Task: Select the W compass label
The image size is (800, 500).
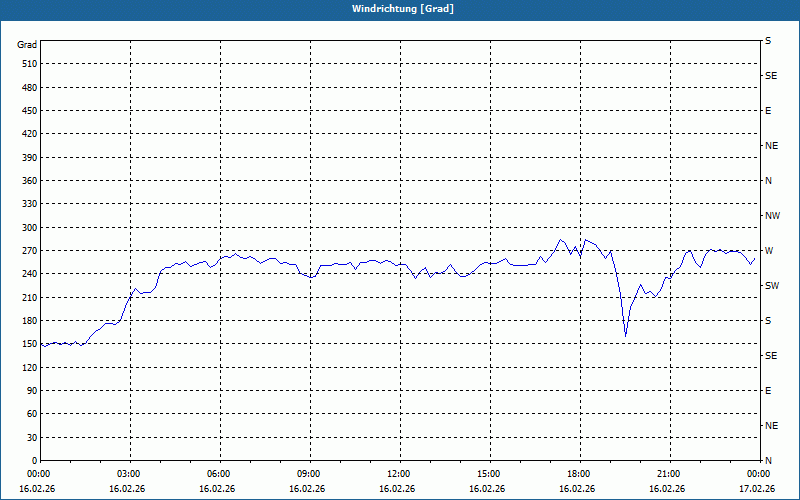Action: [769, 251]
